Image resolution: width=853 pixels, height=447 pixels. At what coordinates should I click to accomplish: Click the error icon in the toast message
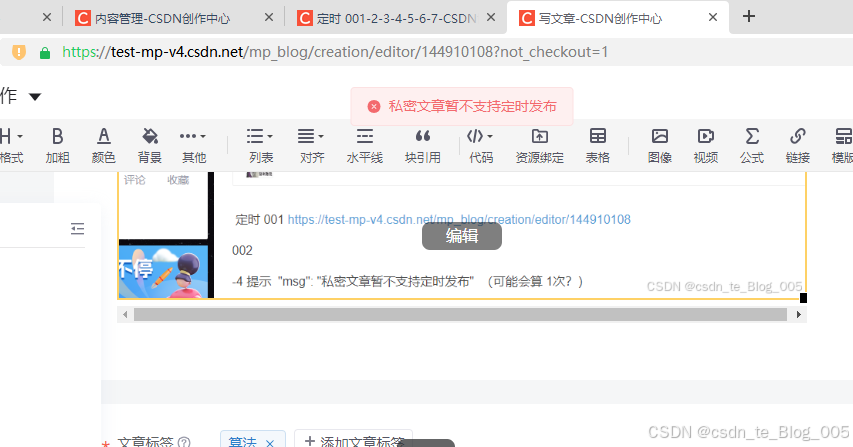374,106
